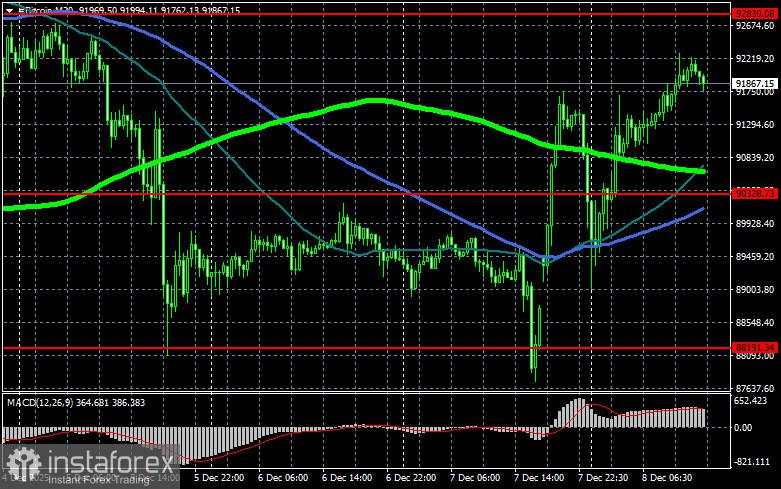Select the red 92830.08 price level label
Viewport: 781px width, 489px height.
click(x=755, y=14)
